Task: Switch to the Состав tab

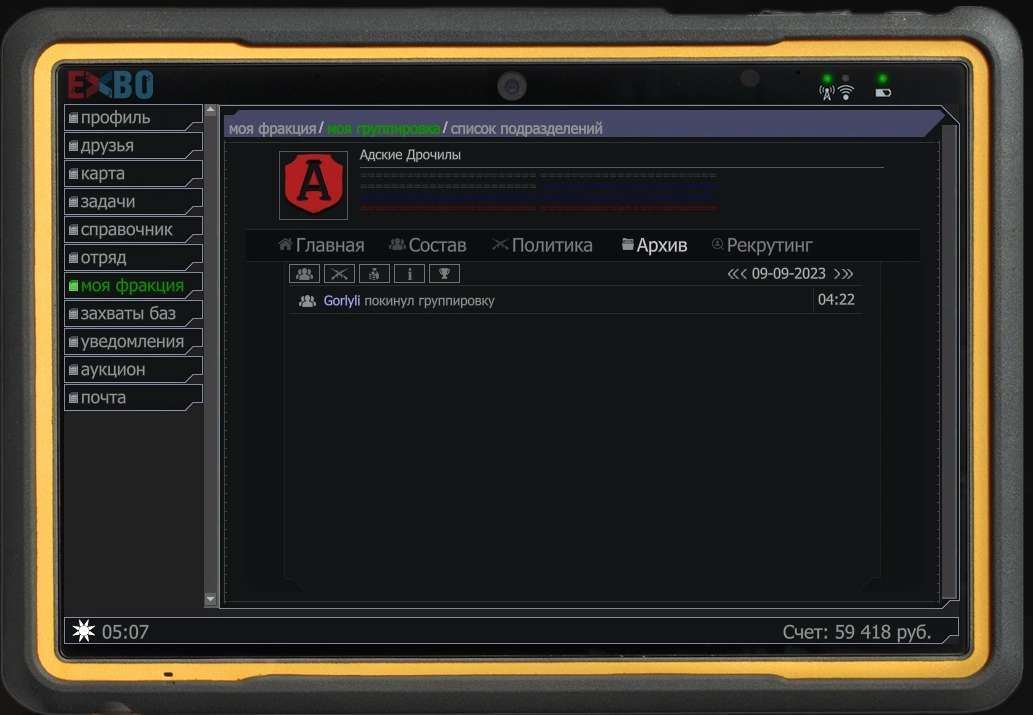Action: [x=428, y=245]
